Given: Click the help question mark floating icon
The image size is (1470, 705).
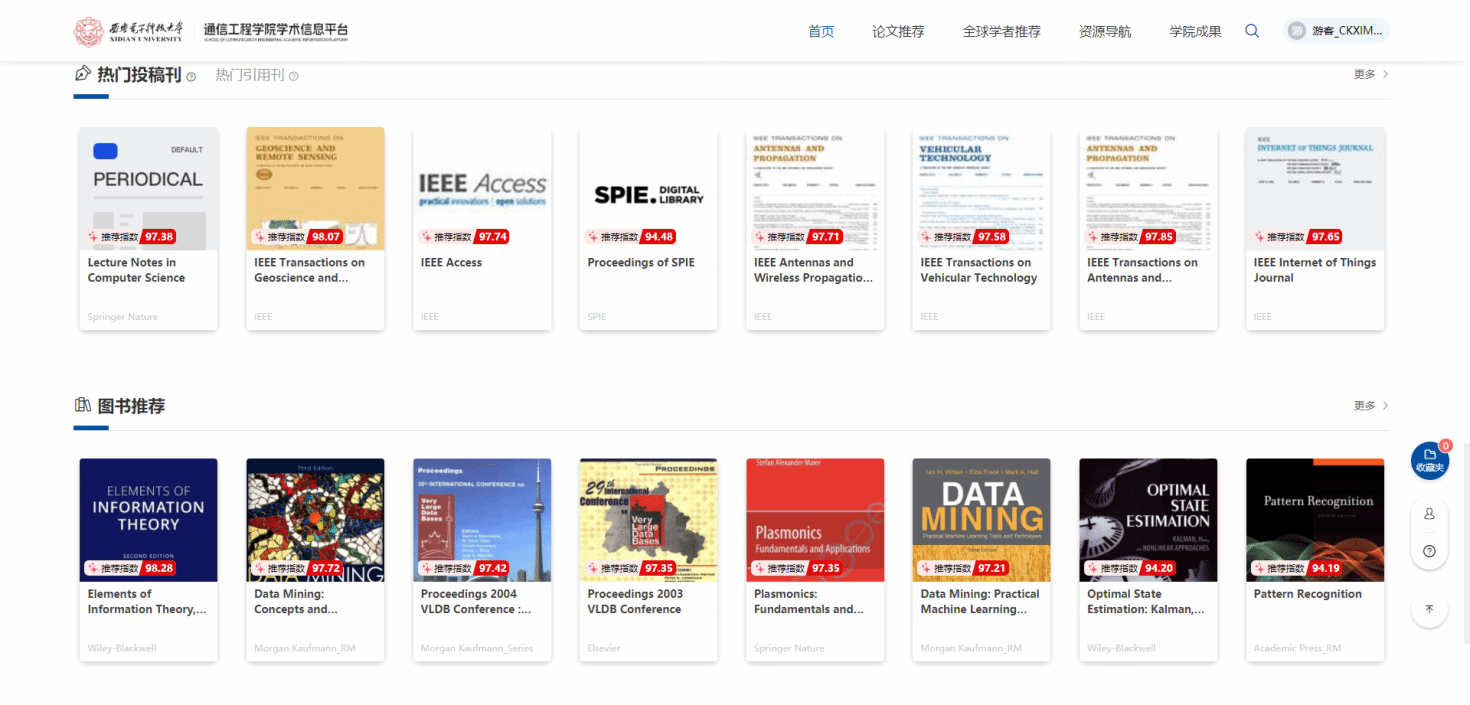Looking at the screenshot, I should point(1429,551).
